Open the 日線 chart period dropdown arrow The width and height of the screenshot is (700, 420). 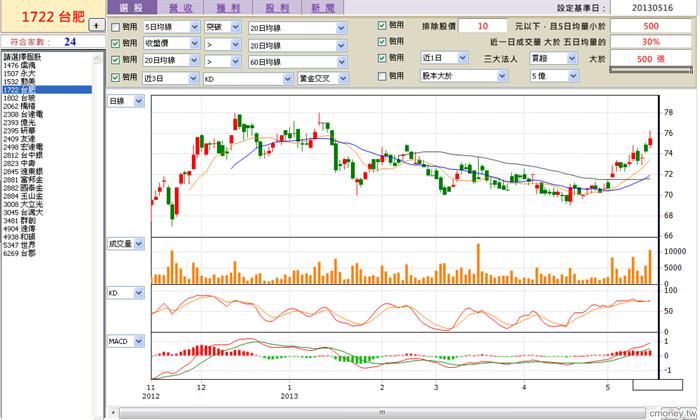(139, 101)
